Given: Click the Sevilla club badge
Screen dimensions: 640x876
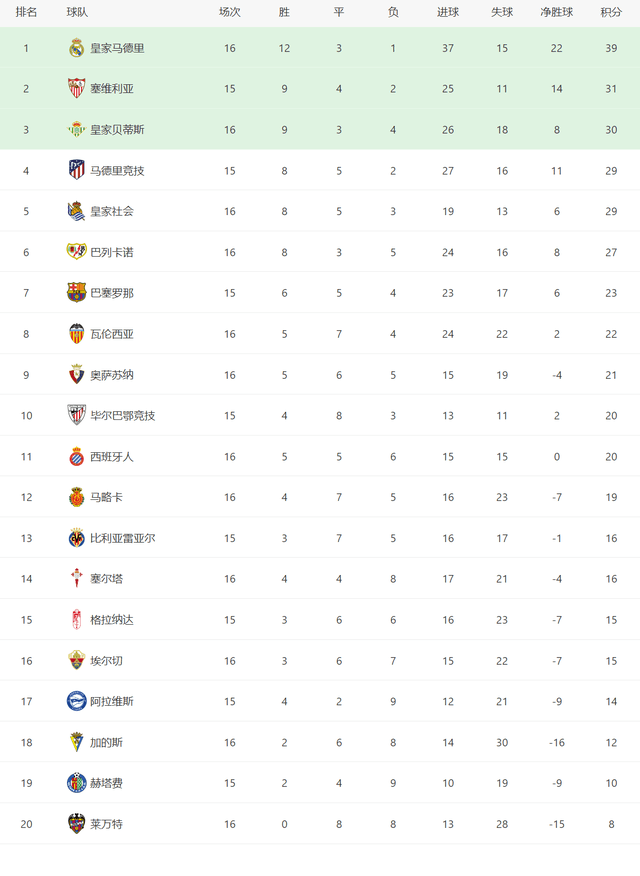Looking at the screenshot, I should click(x=77, y=88).
